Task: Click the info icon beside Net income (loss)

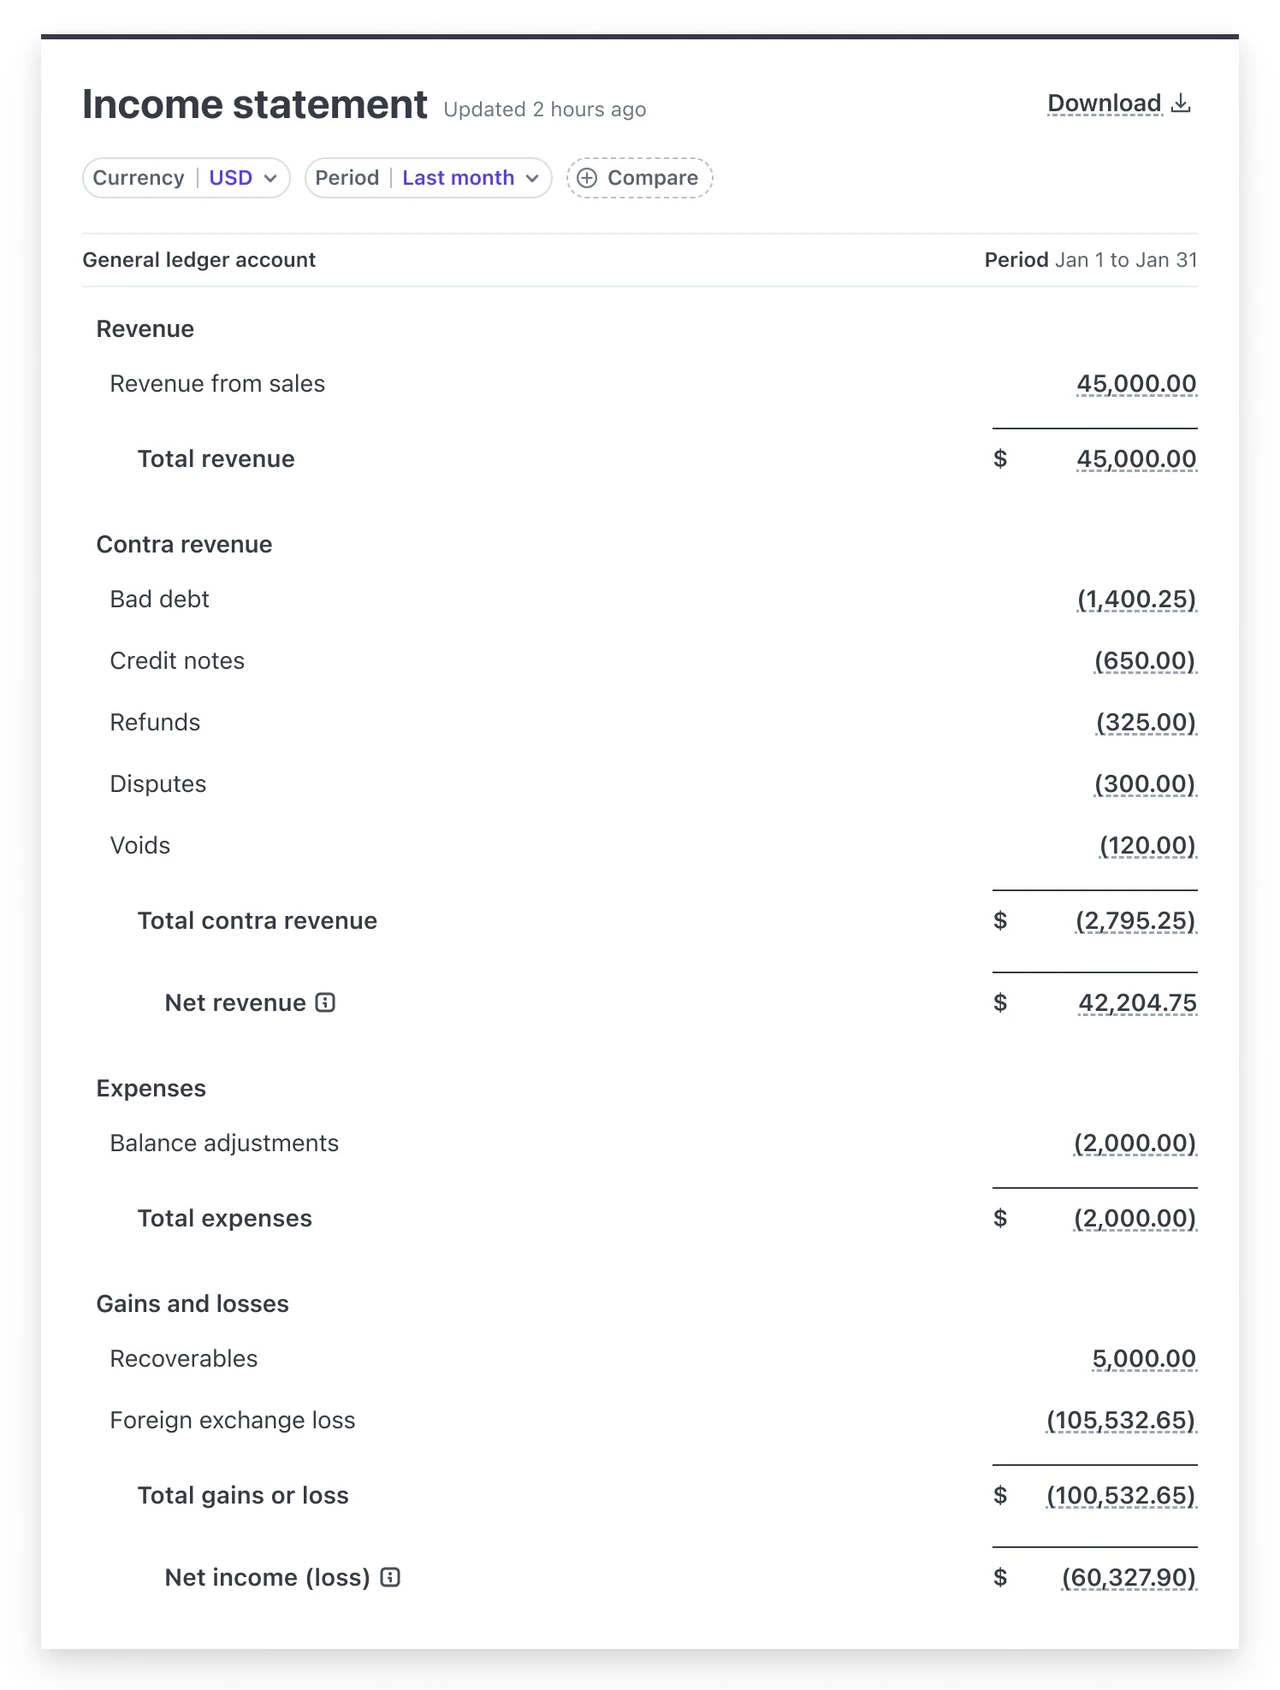Action: [390, 1577]
